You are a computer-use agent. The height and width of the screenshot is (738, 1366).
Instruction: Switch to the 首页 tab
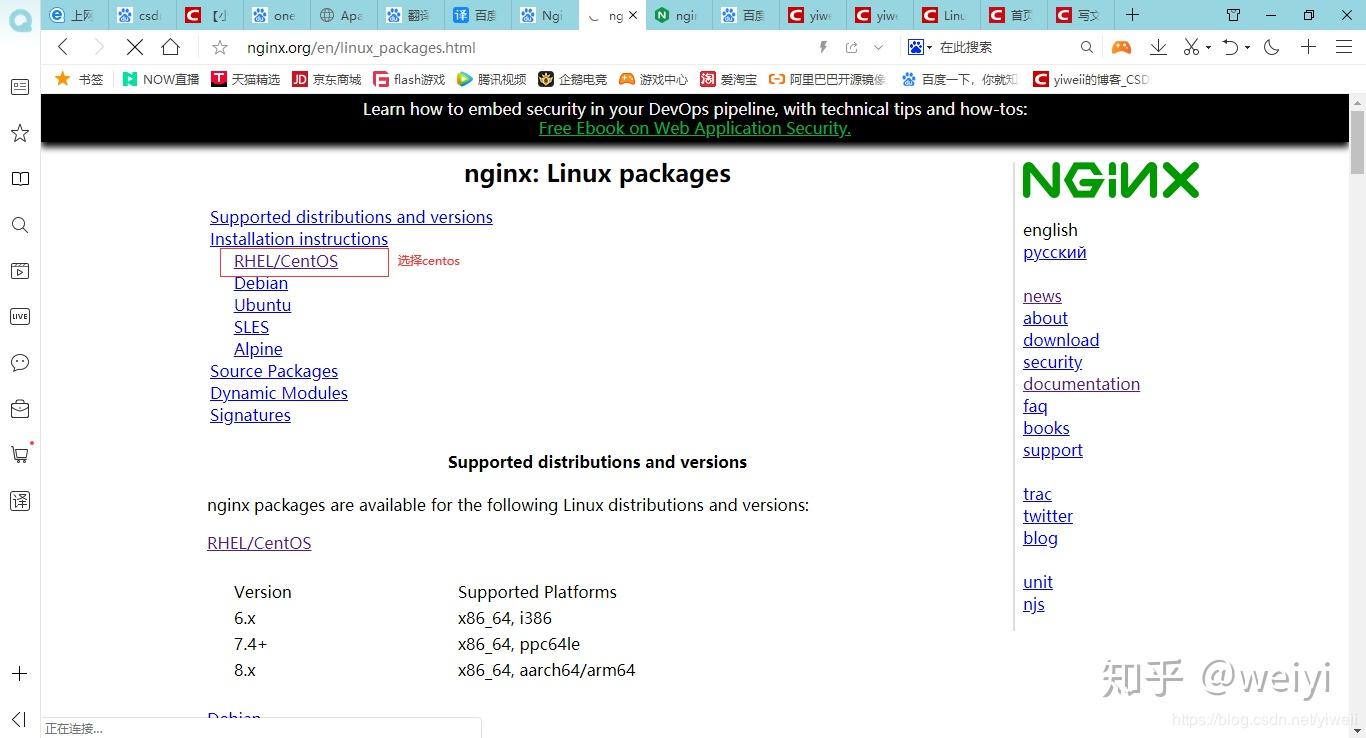(x=1013, y=15)
